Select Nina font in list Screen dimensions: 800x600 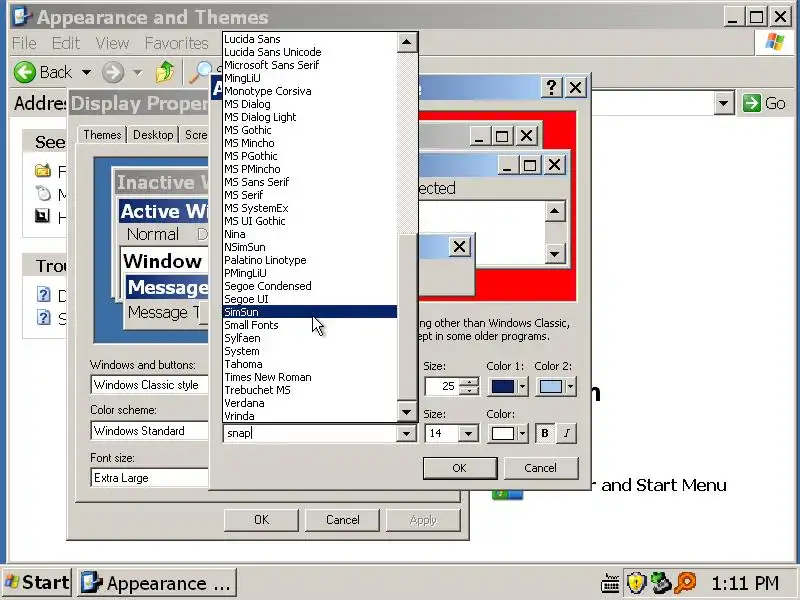point(310,234)
